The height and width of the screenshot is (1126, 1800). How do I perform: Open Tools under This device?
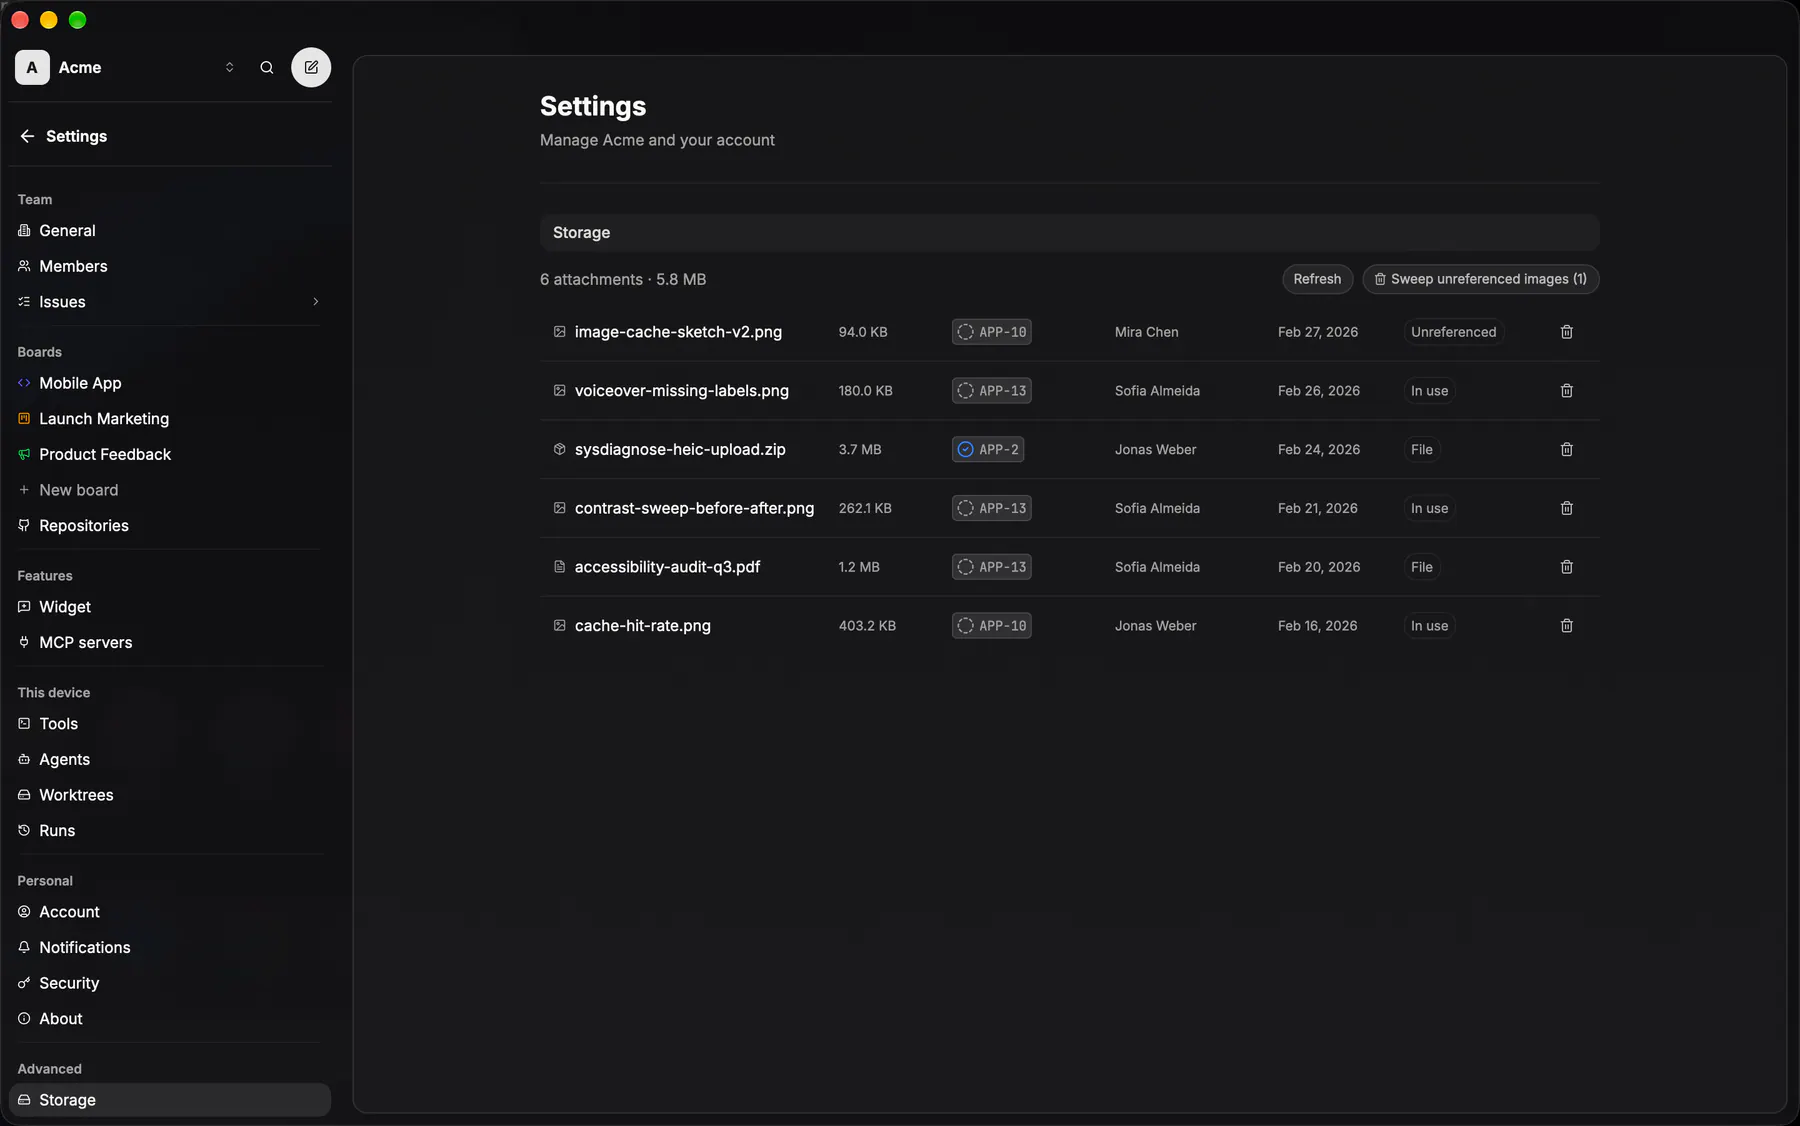click(x=170, y=724)
